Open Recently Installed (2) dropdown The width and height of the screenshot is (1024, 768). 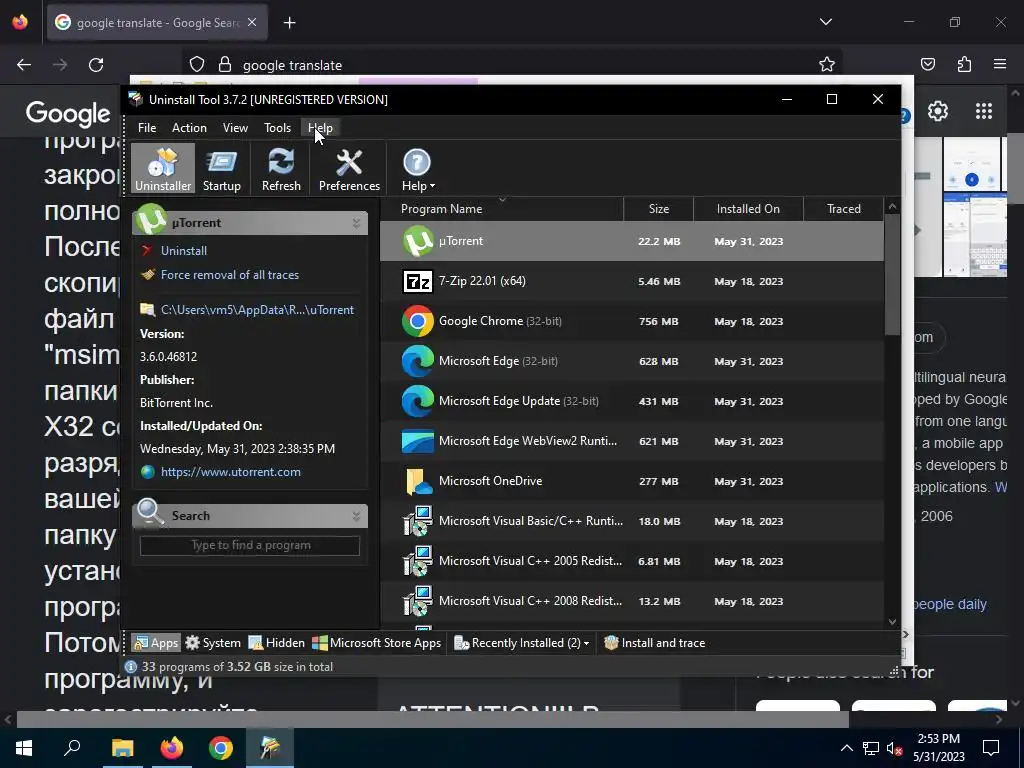click(521, 643)
